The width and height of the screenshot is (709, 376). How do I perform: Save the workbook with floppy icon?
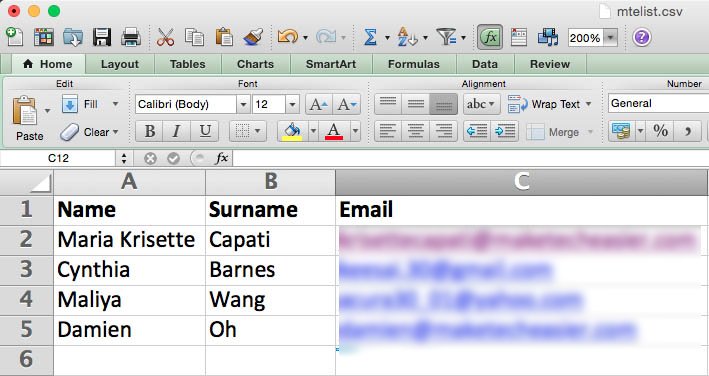[102, 37]
